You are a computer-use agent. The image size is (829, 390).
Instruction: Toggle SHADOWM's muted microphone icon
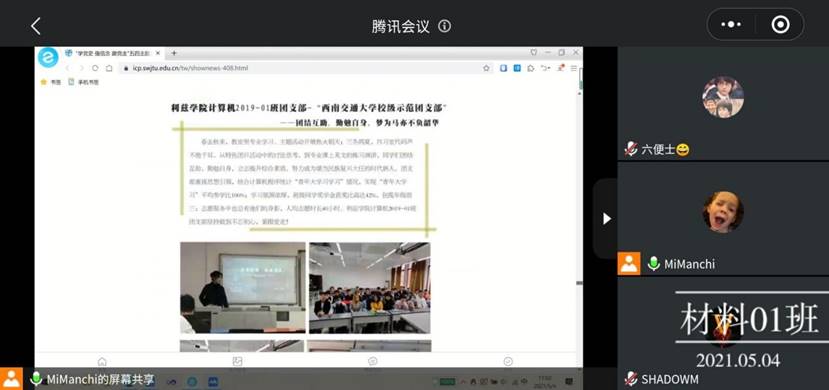pos(631,378)
